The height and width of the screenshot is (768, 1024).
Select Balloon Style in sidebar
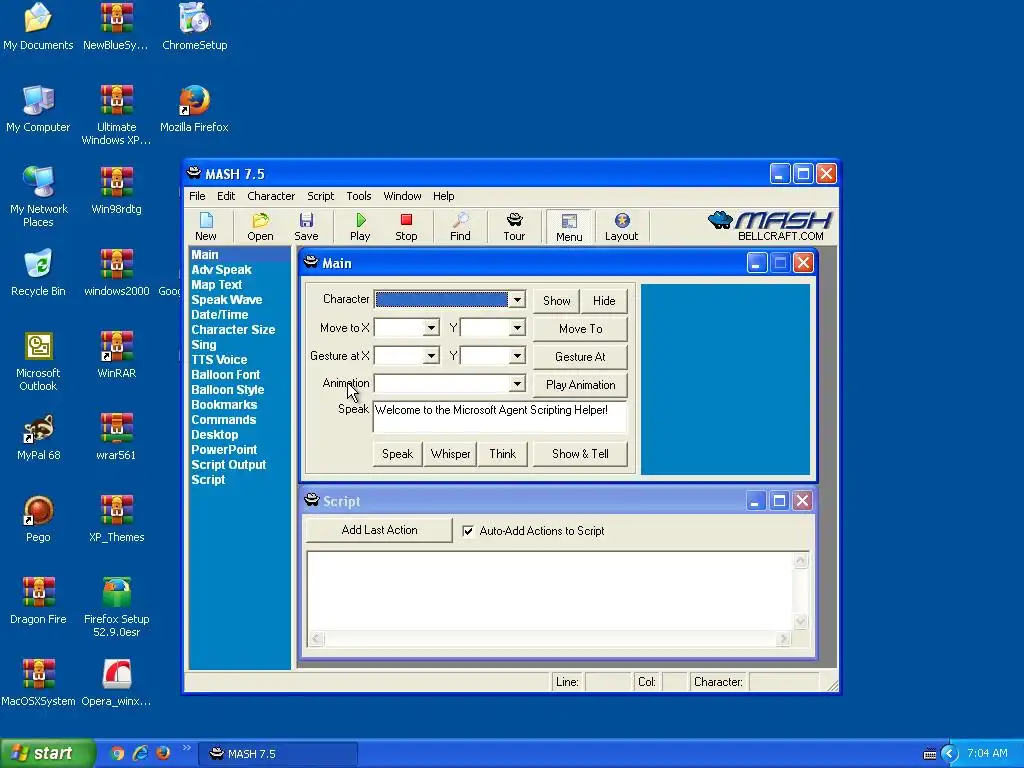[228, 390]
